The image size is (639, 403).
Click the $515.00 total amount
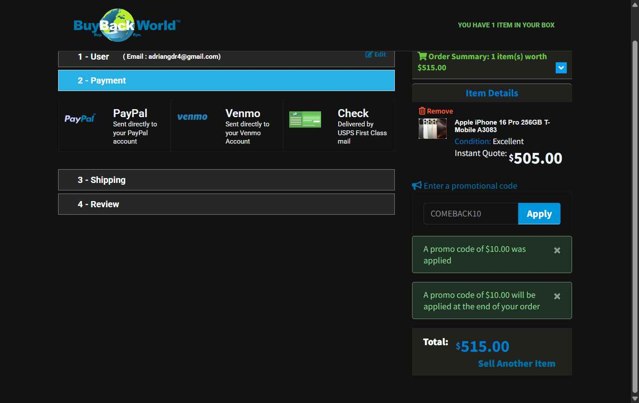(x=483, y=346)
